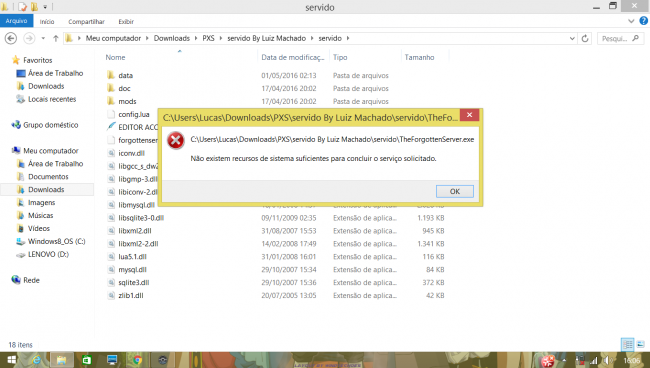Select PXS in the address bar breadcrumb
650x368 pixels.
tap(208, 38)
